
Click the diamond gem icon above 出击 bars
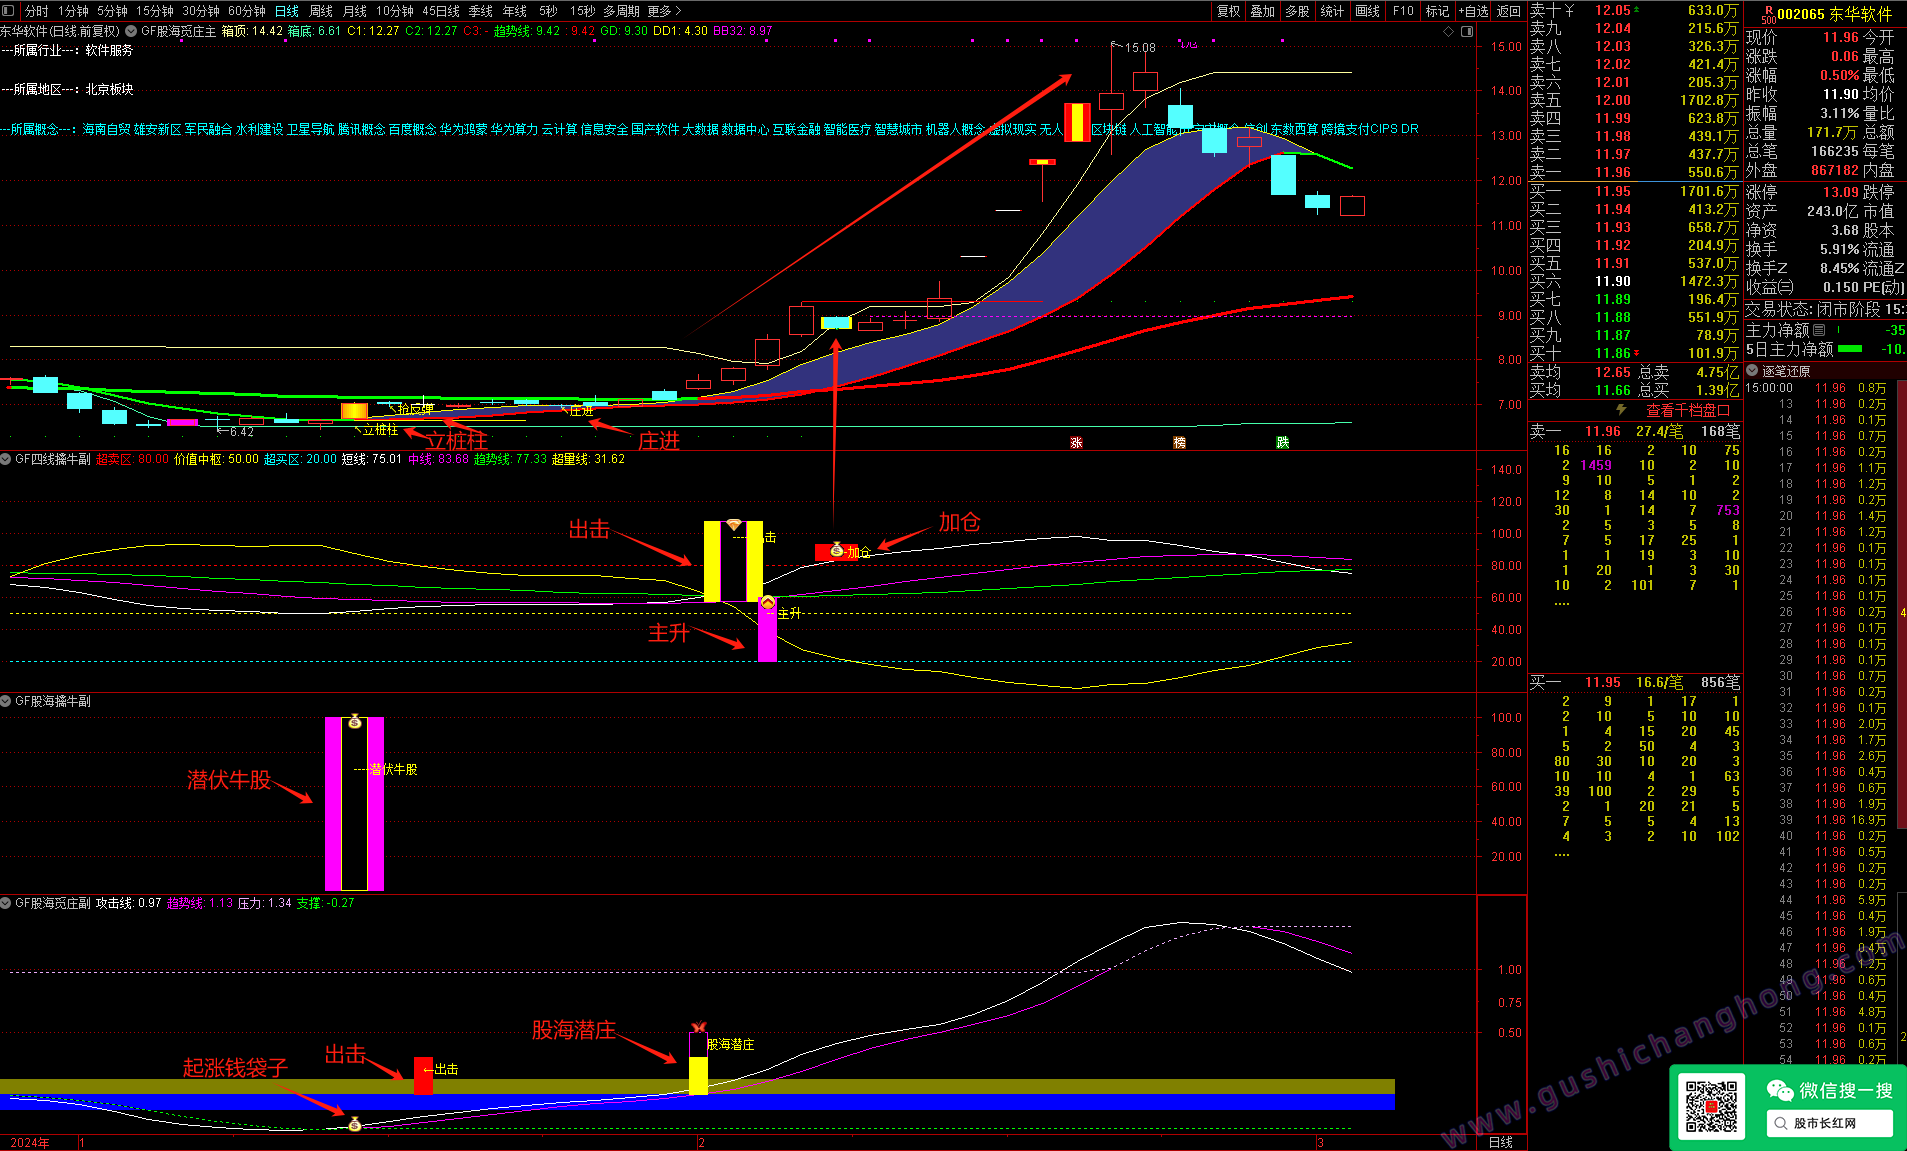[x=734, y=524]
